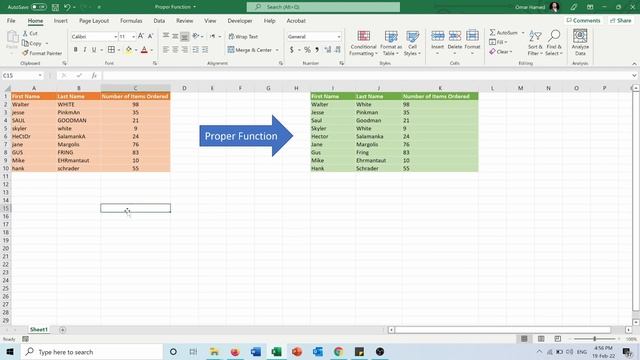Open Cell Styles gallery

point(412,43)
